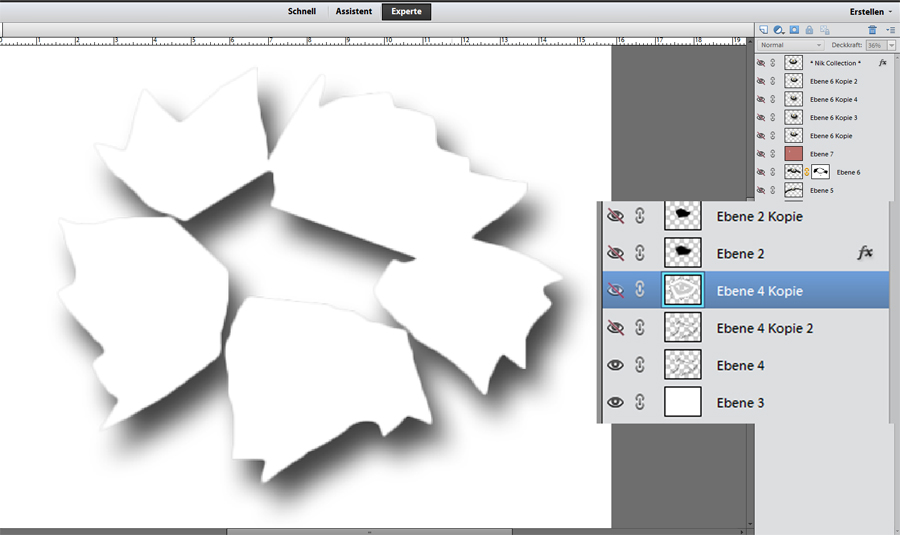Open the layers panel options menu
Viewport: 900px width, 535px height.
890,31
